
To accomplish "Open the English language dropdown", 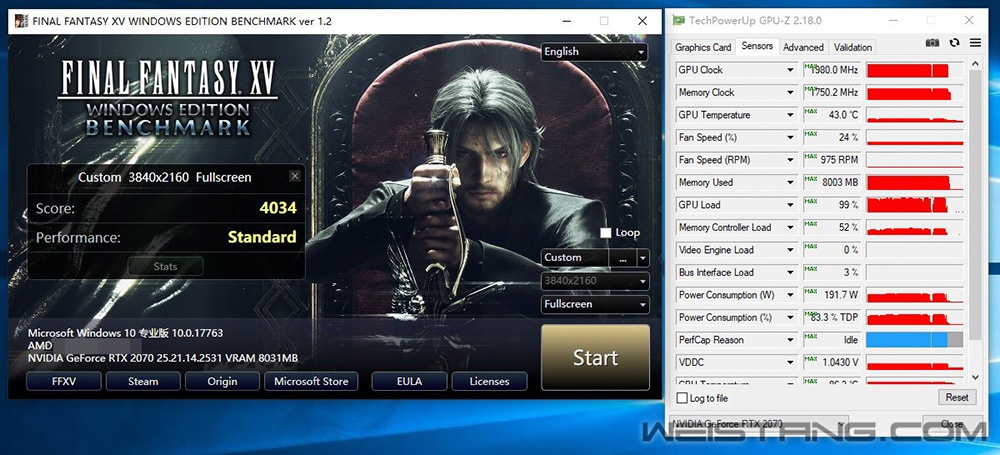I will tap(594, 52).
